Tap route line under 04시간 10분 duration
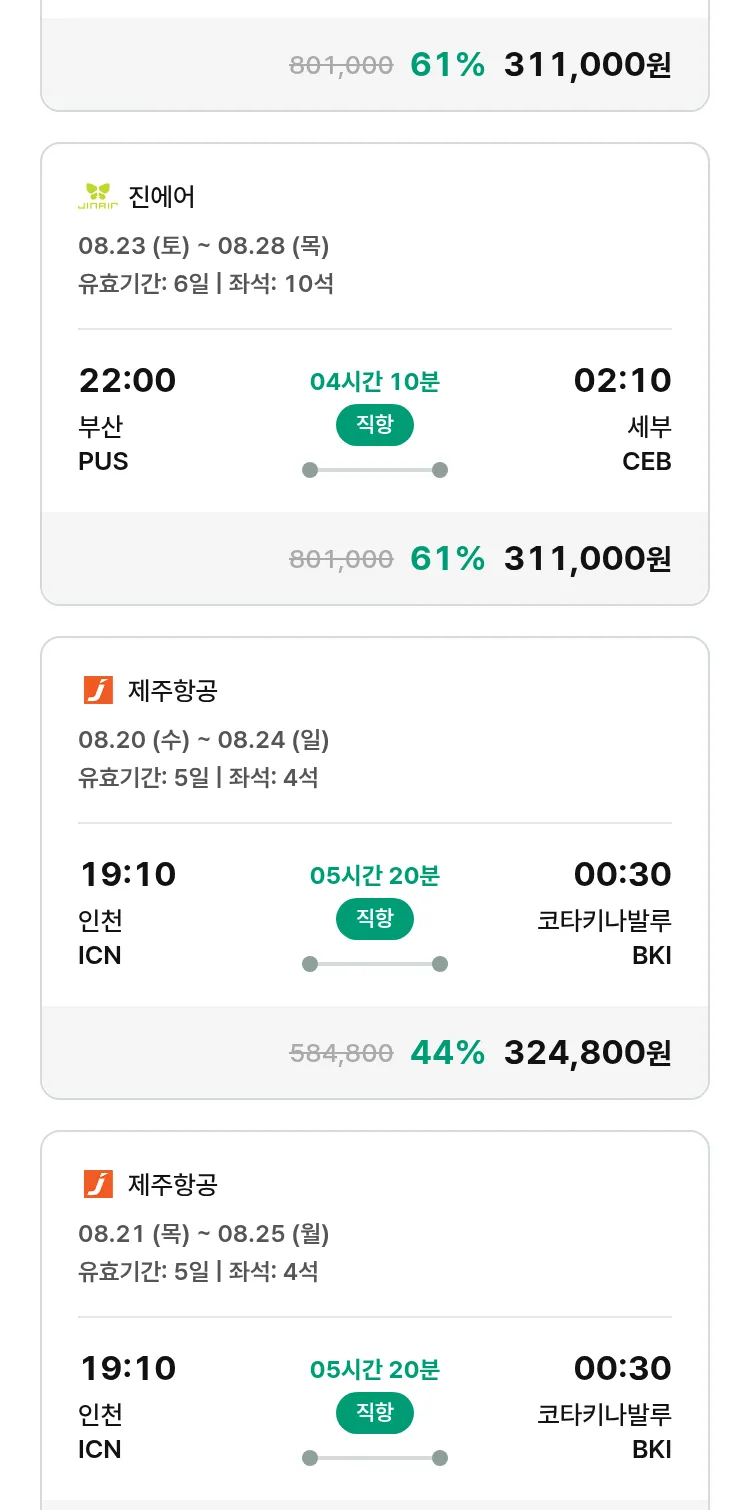 [374, 470]
